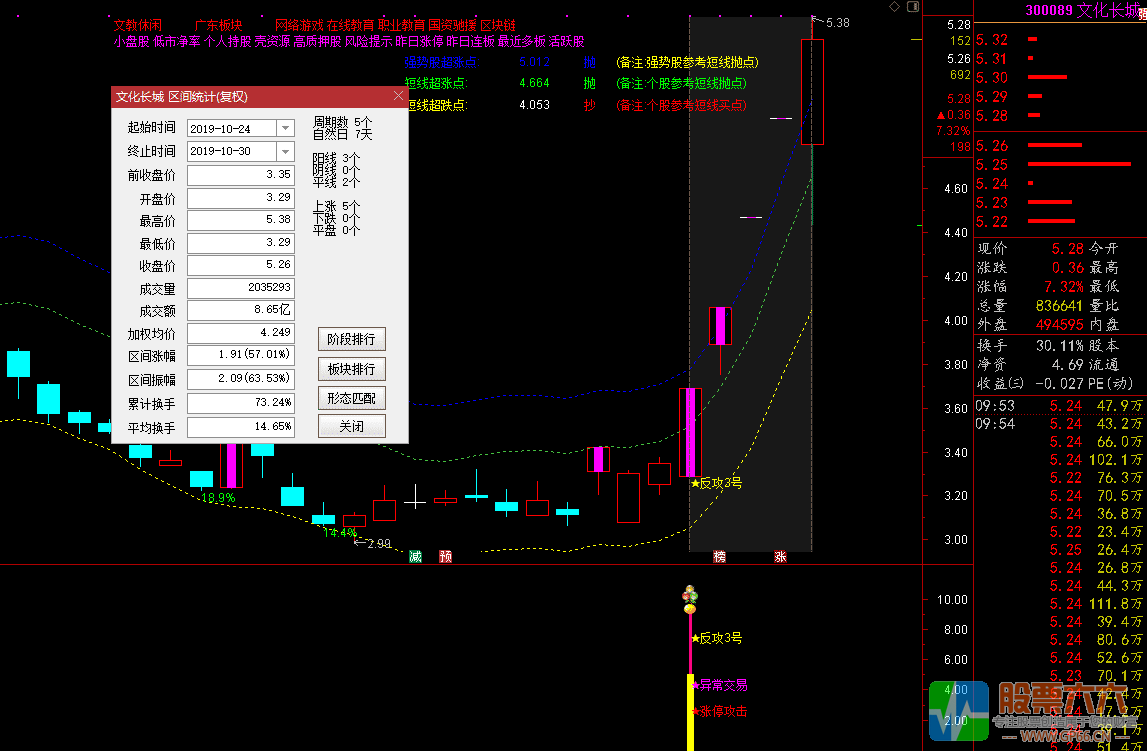Viewport: 1147px width, 751px height.
Task: Click the 区间涨幅 value field
Action: click(241, 354)
